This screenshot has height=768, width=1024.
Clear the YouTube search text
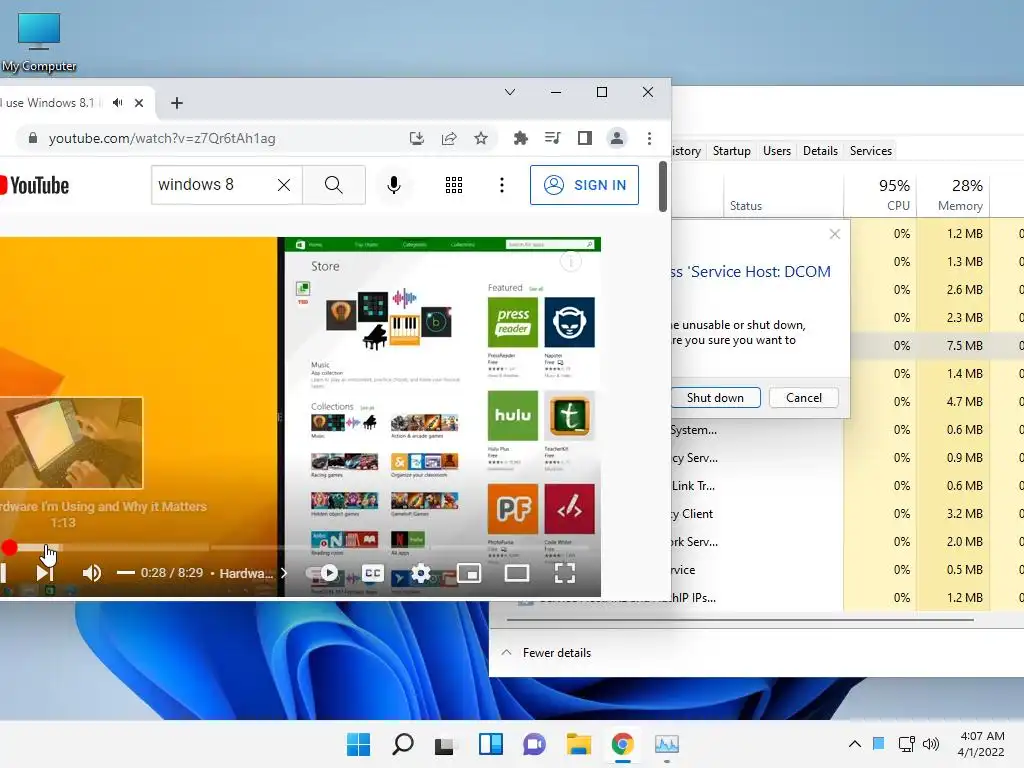coord(284,185)
